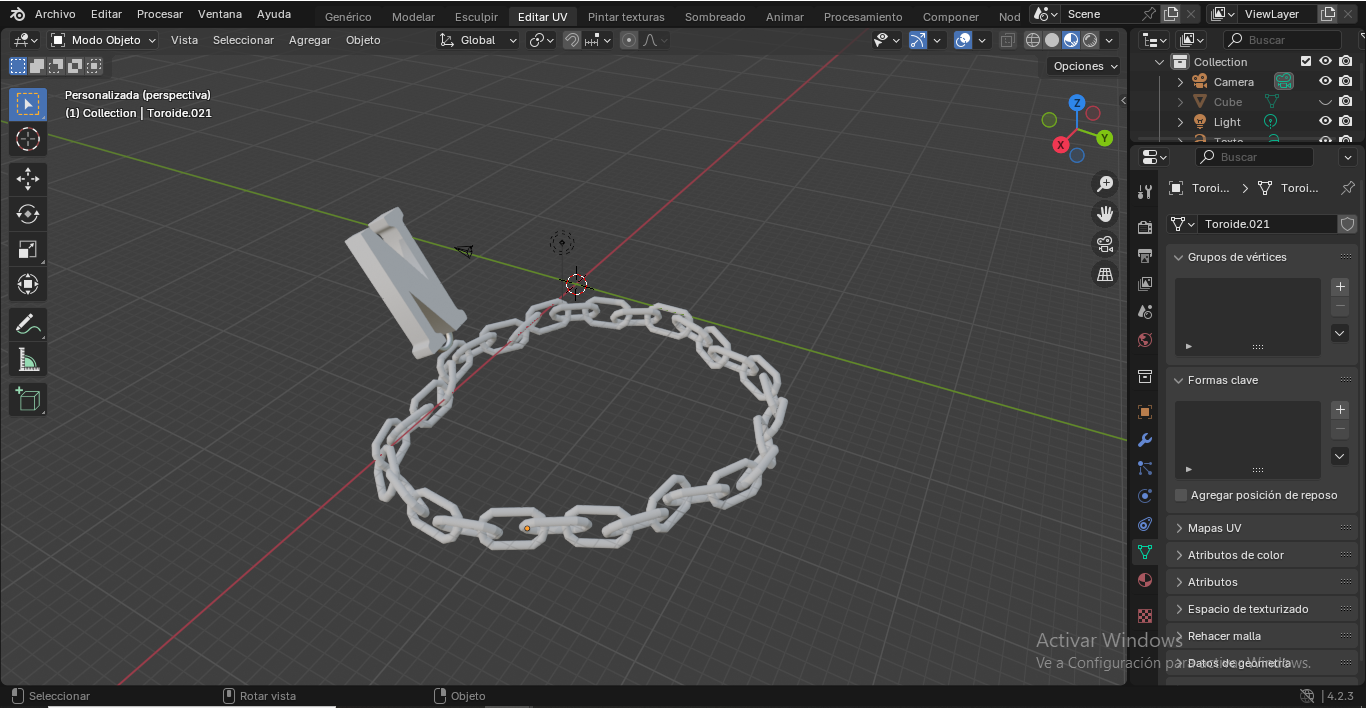Toggle the camera view icon
Image resolution: width=1366 pixels, height=708 pixels.
(1105, 244)
